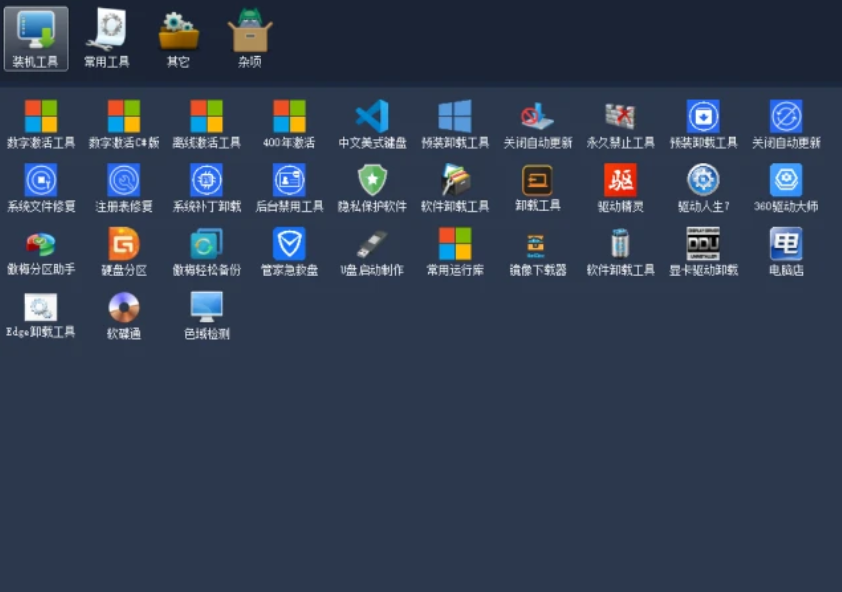
Task: Launch 常用运行库
Action: pyautogui.click(x=455, y=251)
